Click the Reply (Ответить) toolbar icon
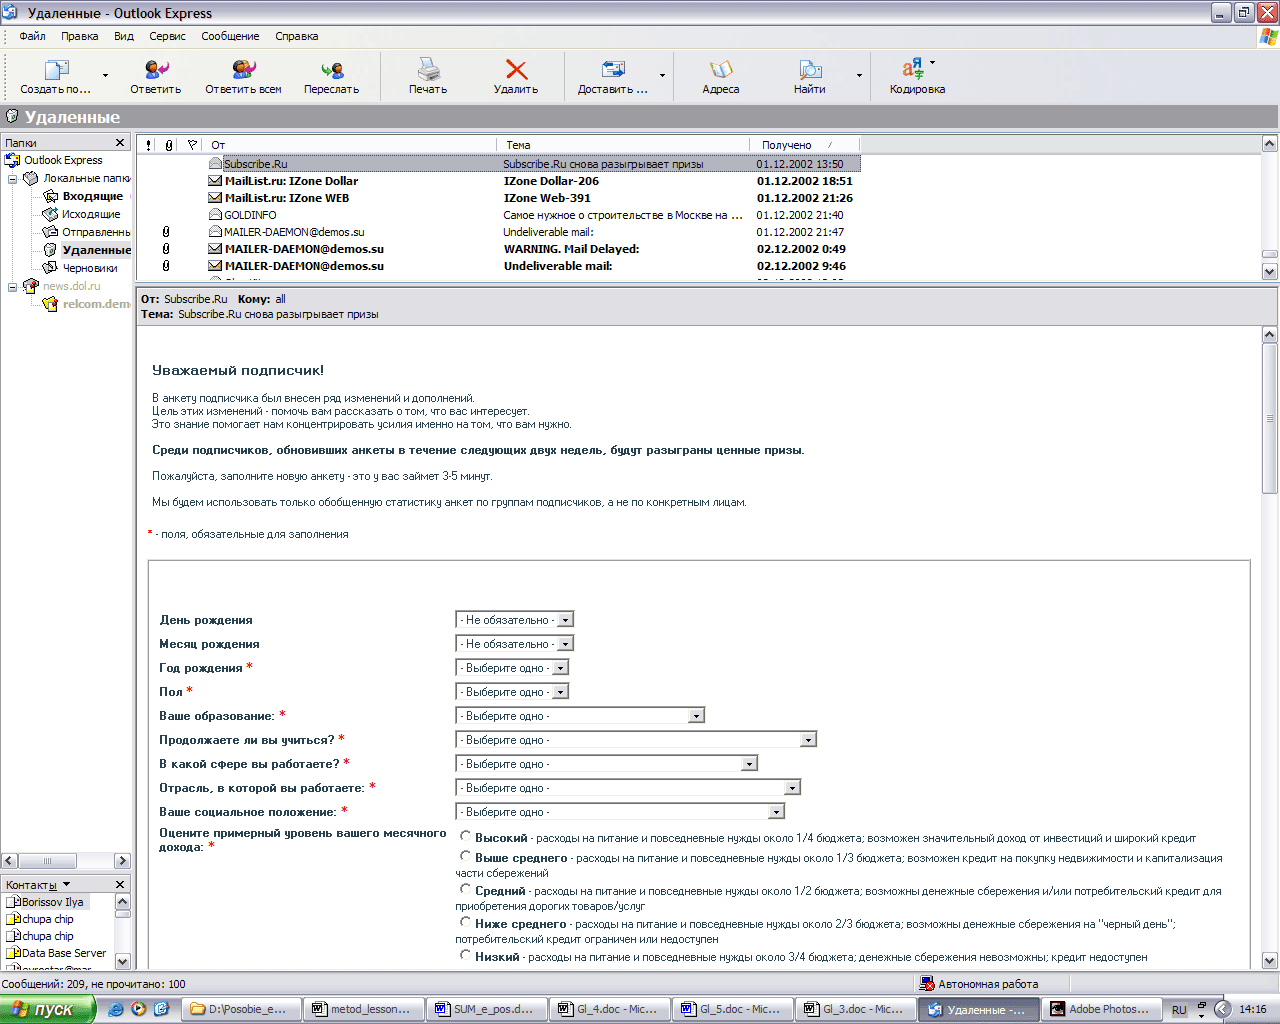The image size is (1280, 1024). click(156, 70)
